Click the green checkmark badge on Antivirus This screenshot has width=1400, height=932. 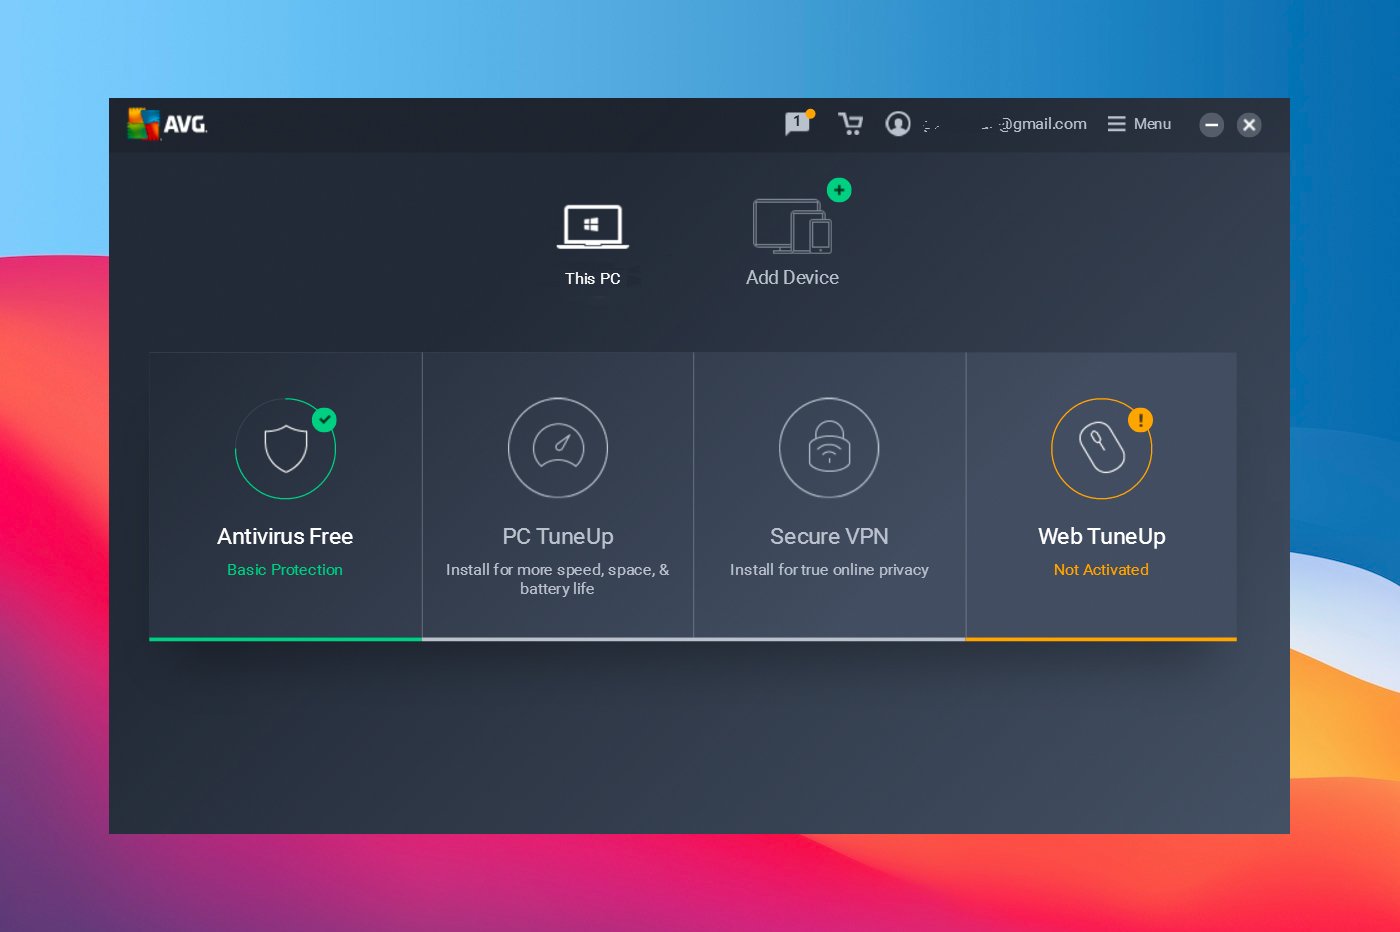[x=324, y=420]
